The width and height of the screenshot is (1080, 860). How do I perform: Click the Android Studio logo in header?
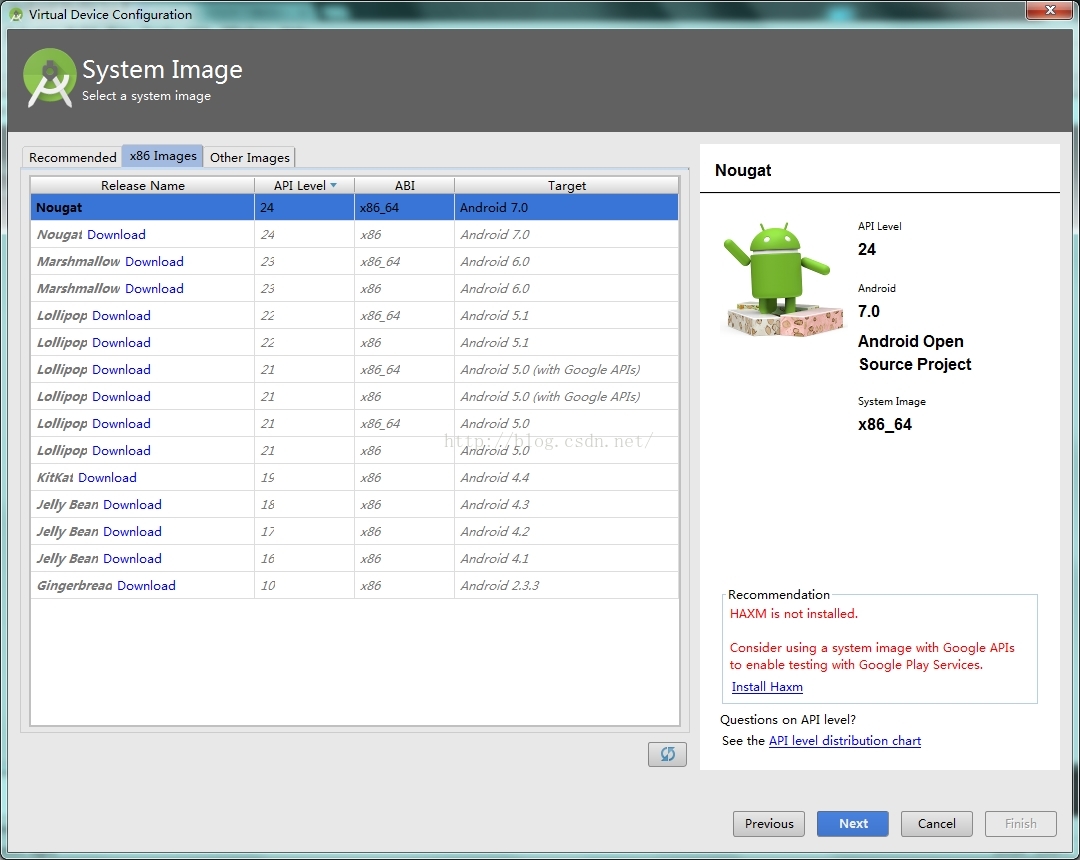point(49,79)
